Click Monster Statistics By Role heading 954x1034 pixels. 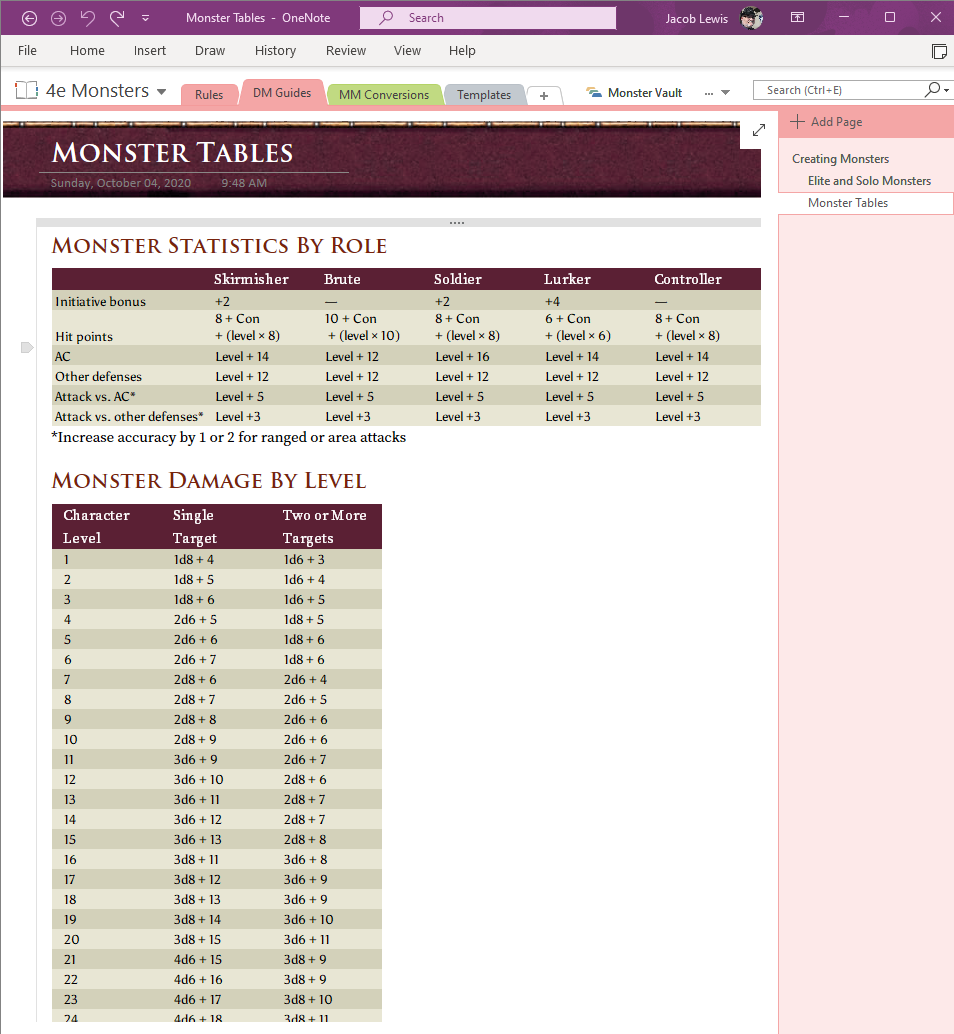click(x=219, y=246)
